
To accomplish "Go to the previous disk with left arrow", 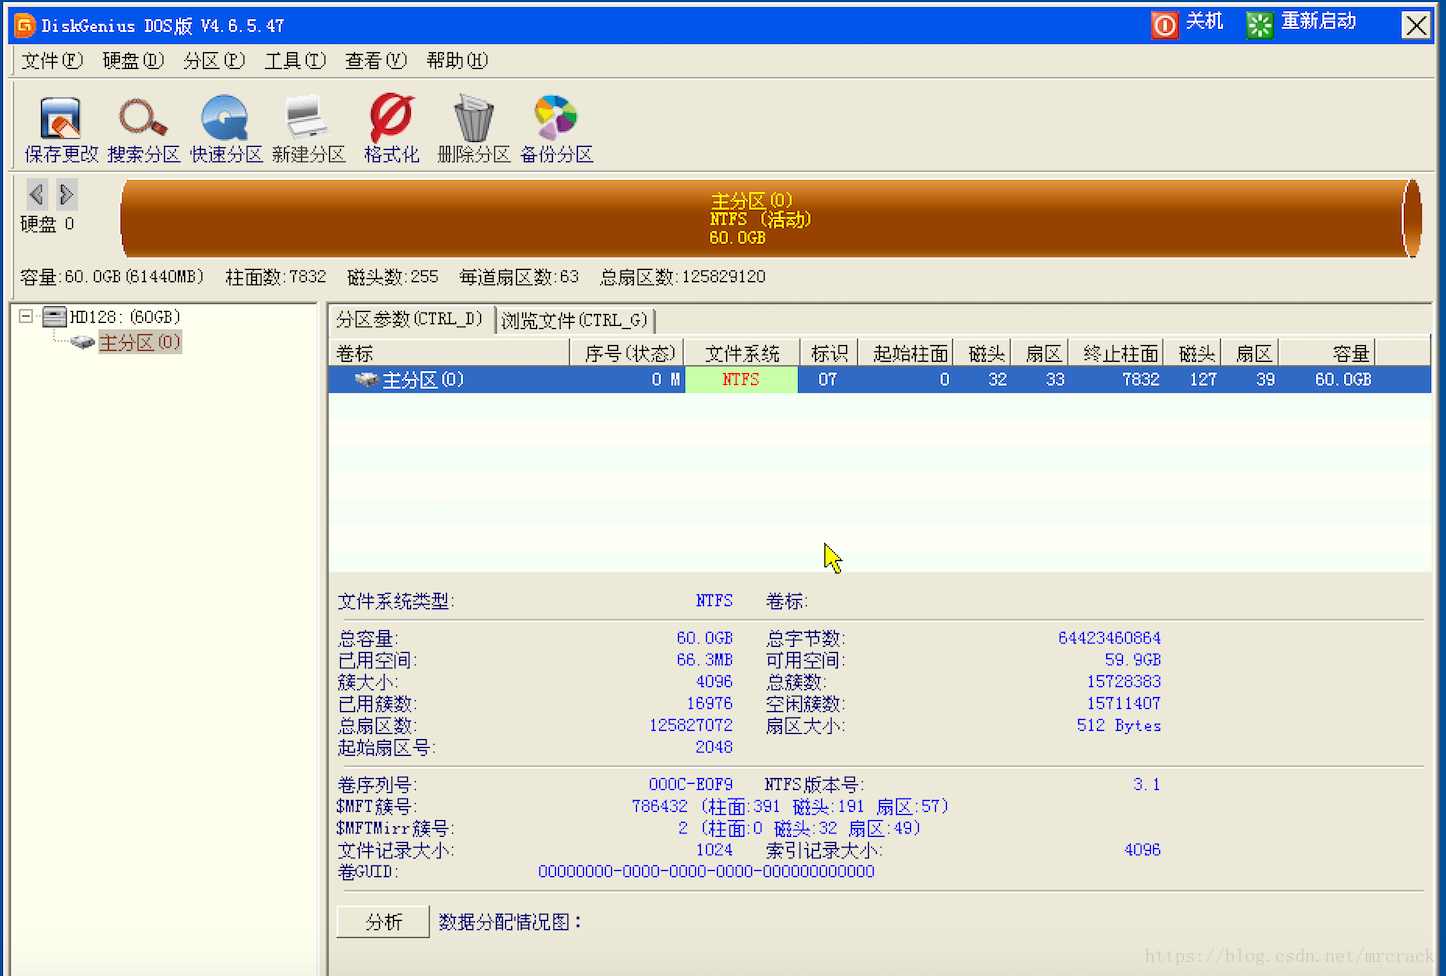I will 37,194.
